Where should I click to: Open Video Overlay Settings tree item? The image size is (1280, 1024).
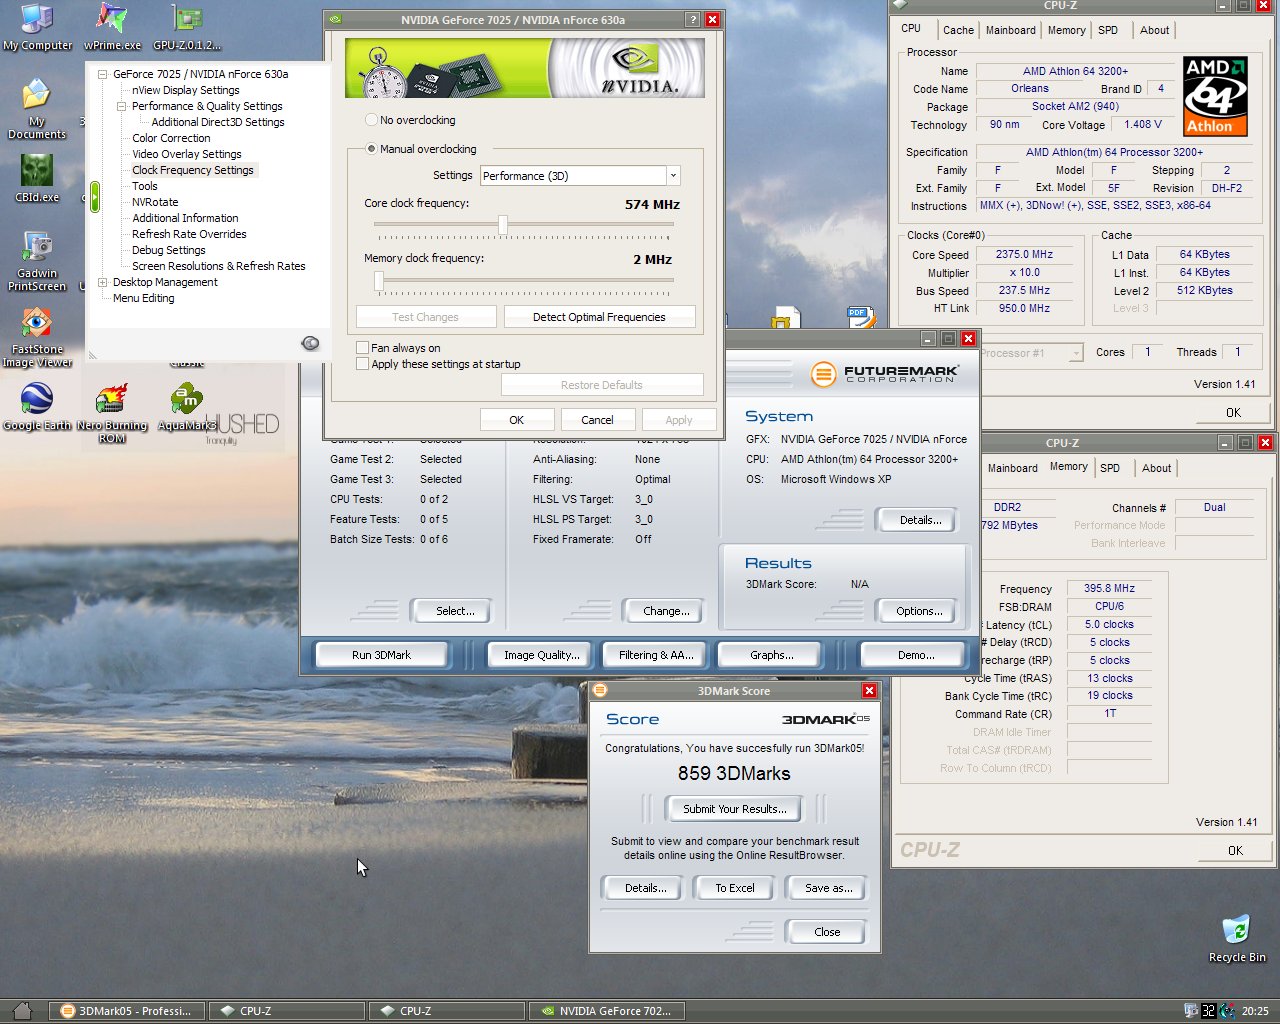tap(187, 154)
